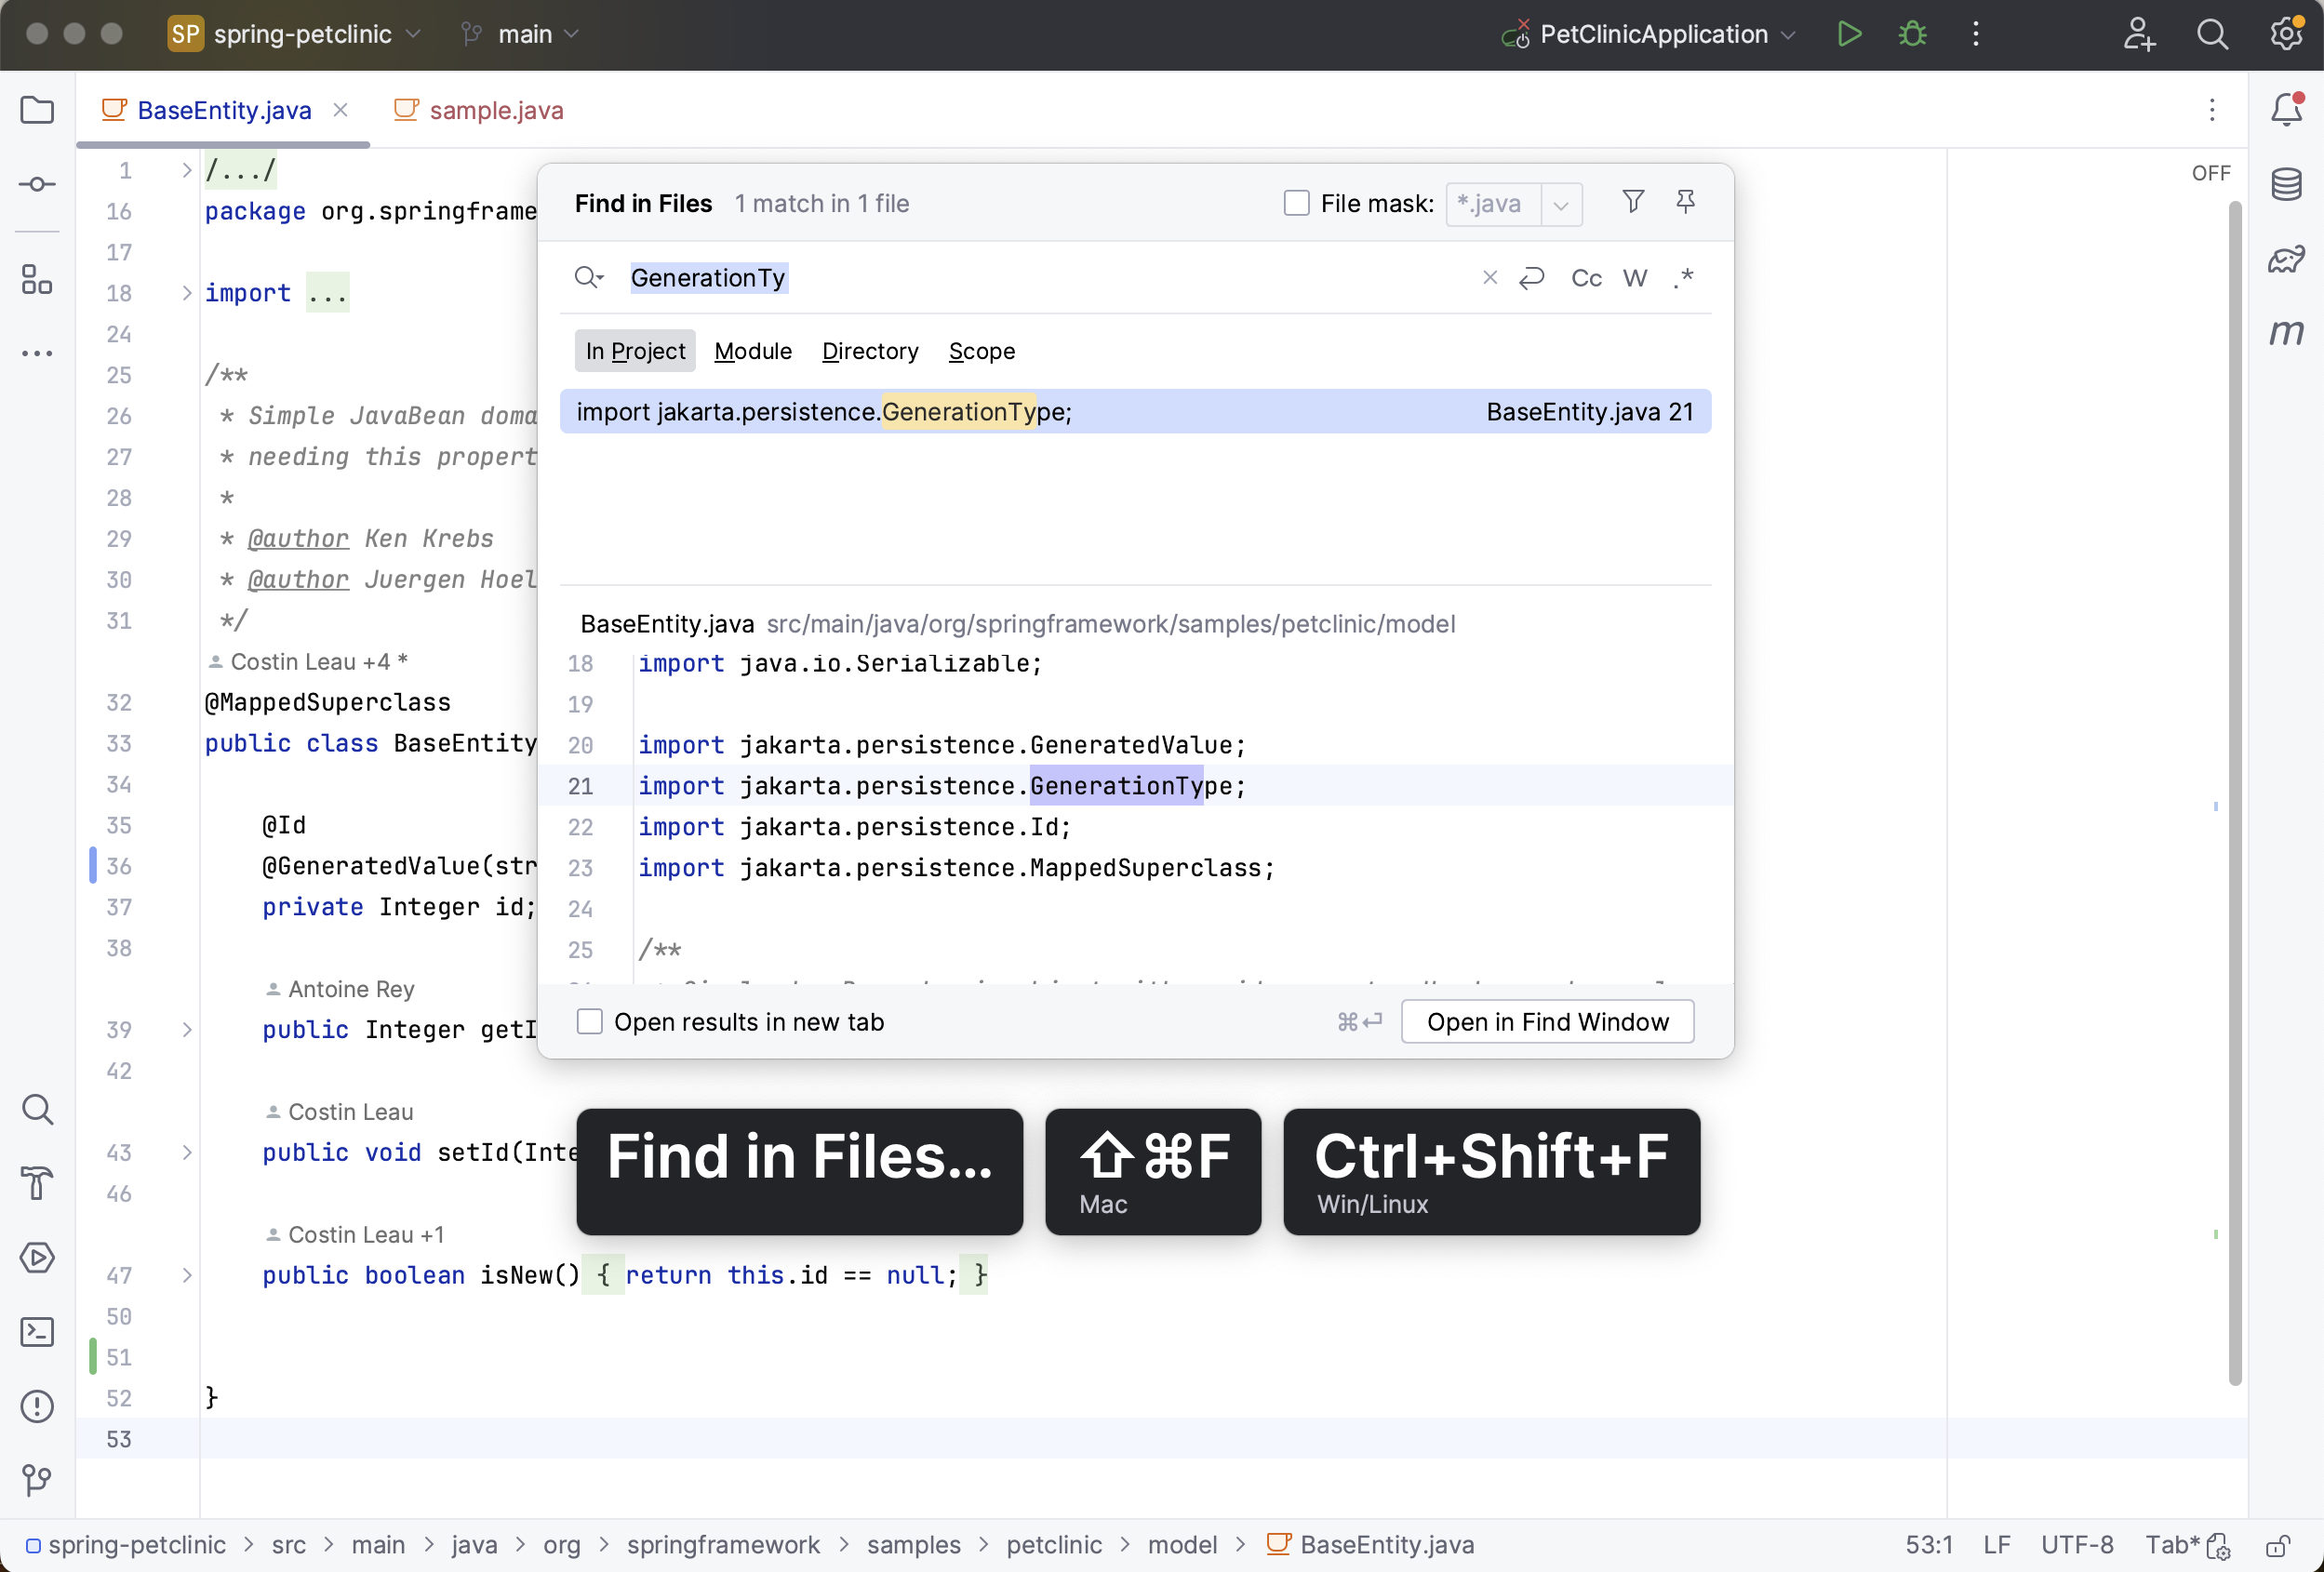The height and width of the screenshot is (1572, 2324).
Task: Open the *.java file mask dropdown
Action: [1561, 205]
